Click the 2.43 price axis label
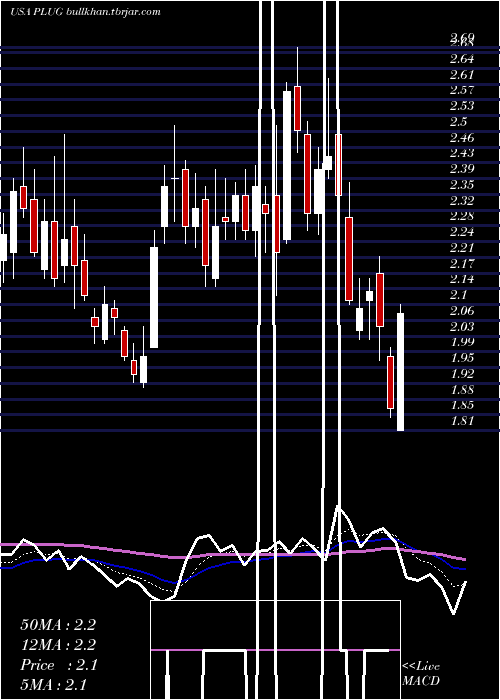Viewport: 500px width, 700px height. [462, 153]
